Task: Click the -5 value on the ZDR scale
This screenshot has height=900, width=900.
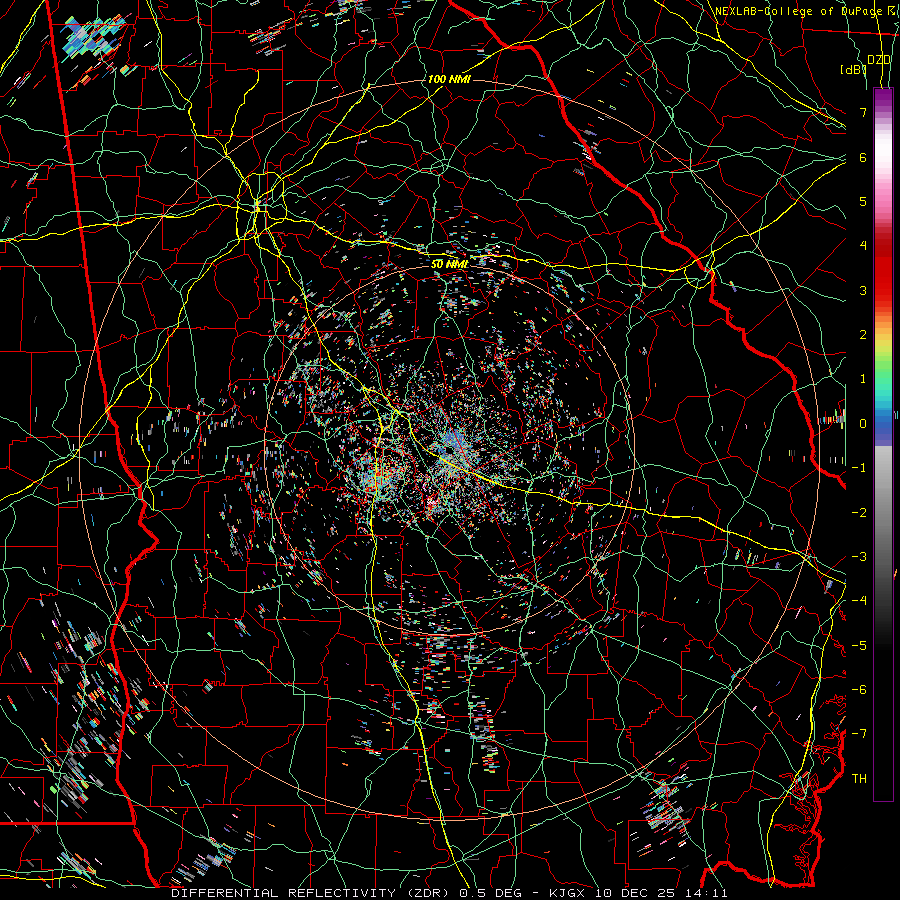Action: coord(859,646)
